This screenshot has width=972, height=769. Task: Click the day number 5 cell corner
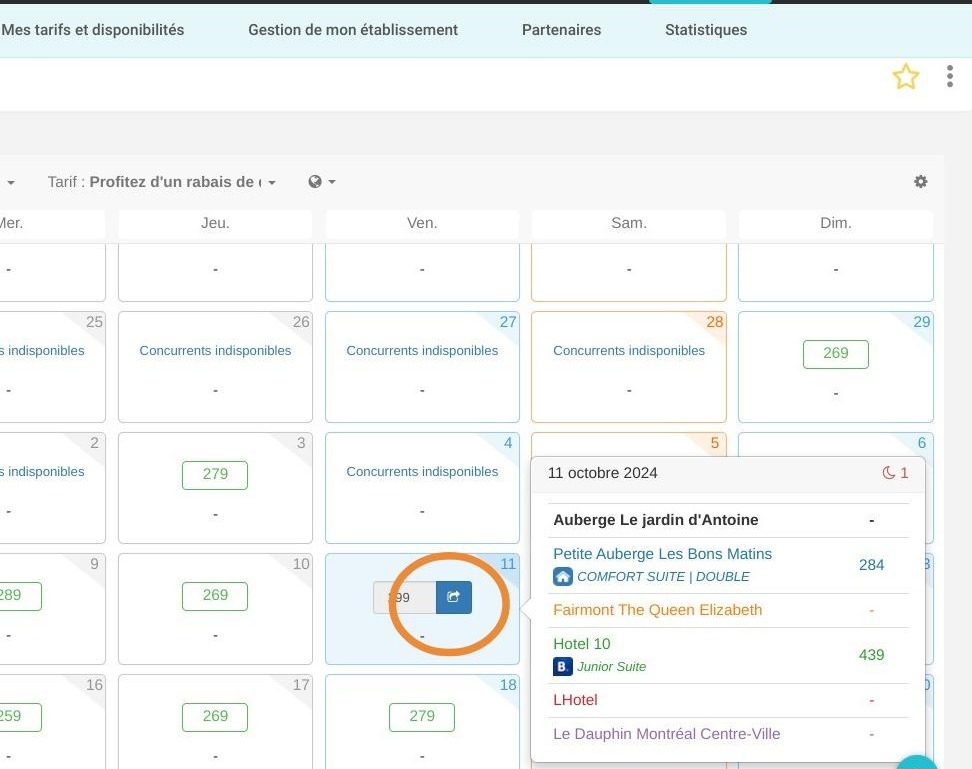click(714, 443)
